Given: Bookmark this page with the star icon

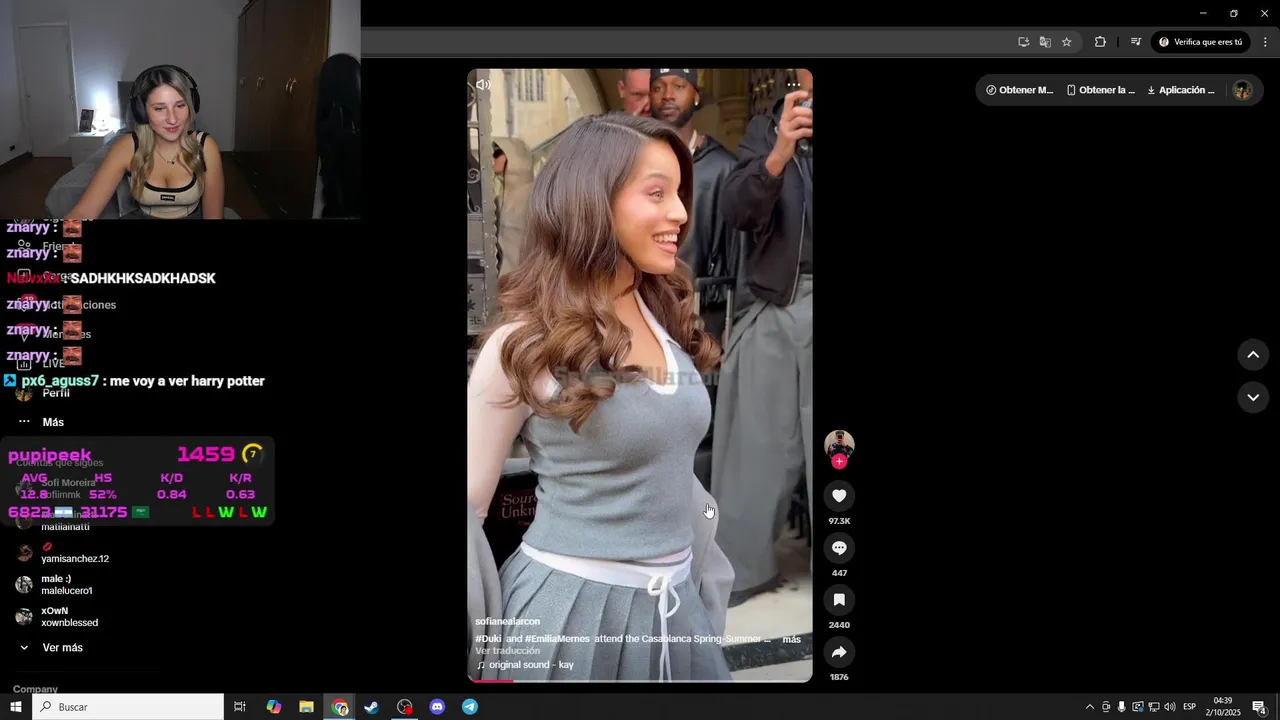Looking at the screenshot, I should point(1067,42).
